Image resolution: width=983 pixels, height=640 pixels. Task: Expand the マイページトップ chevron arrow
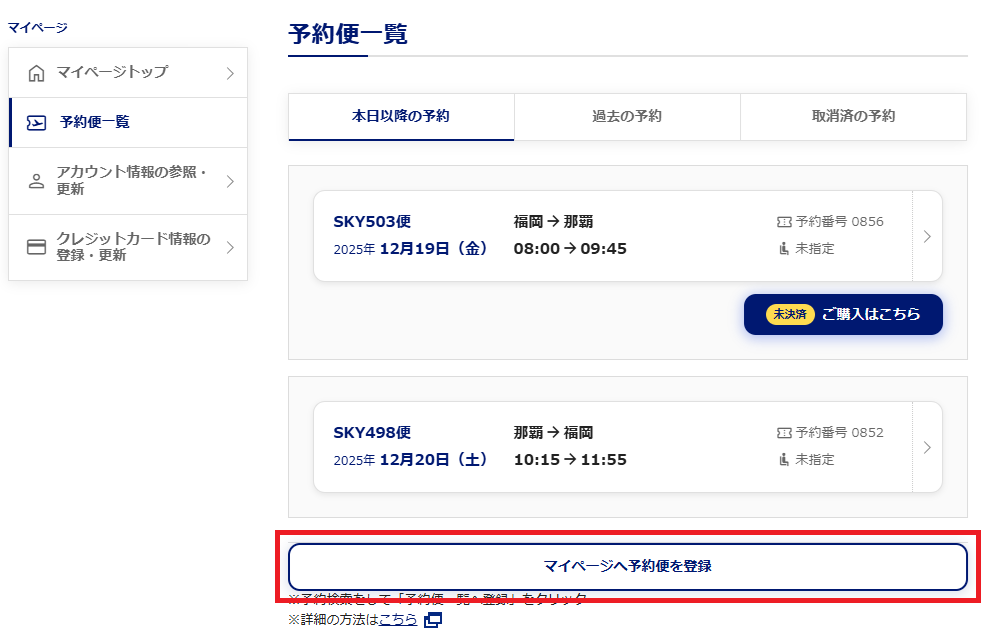pos(229,73)
